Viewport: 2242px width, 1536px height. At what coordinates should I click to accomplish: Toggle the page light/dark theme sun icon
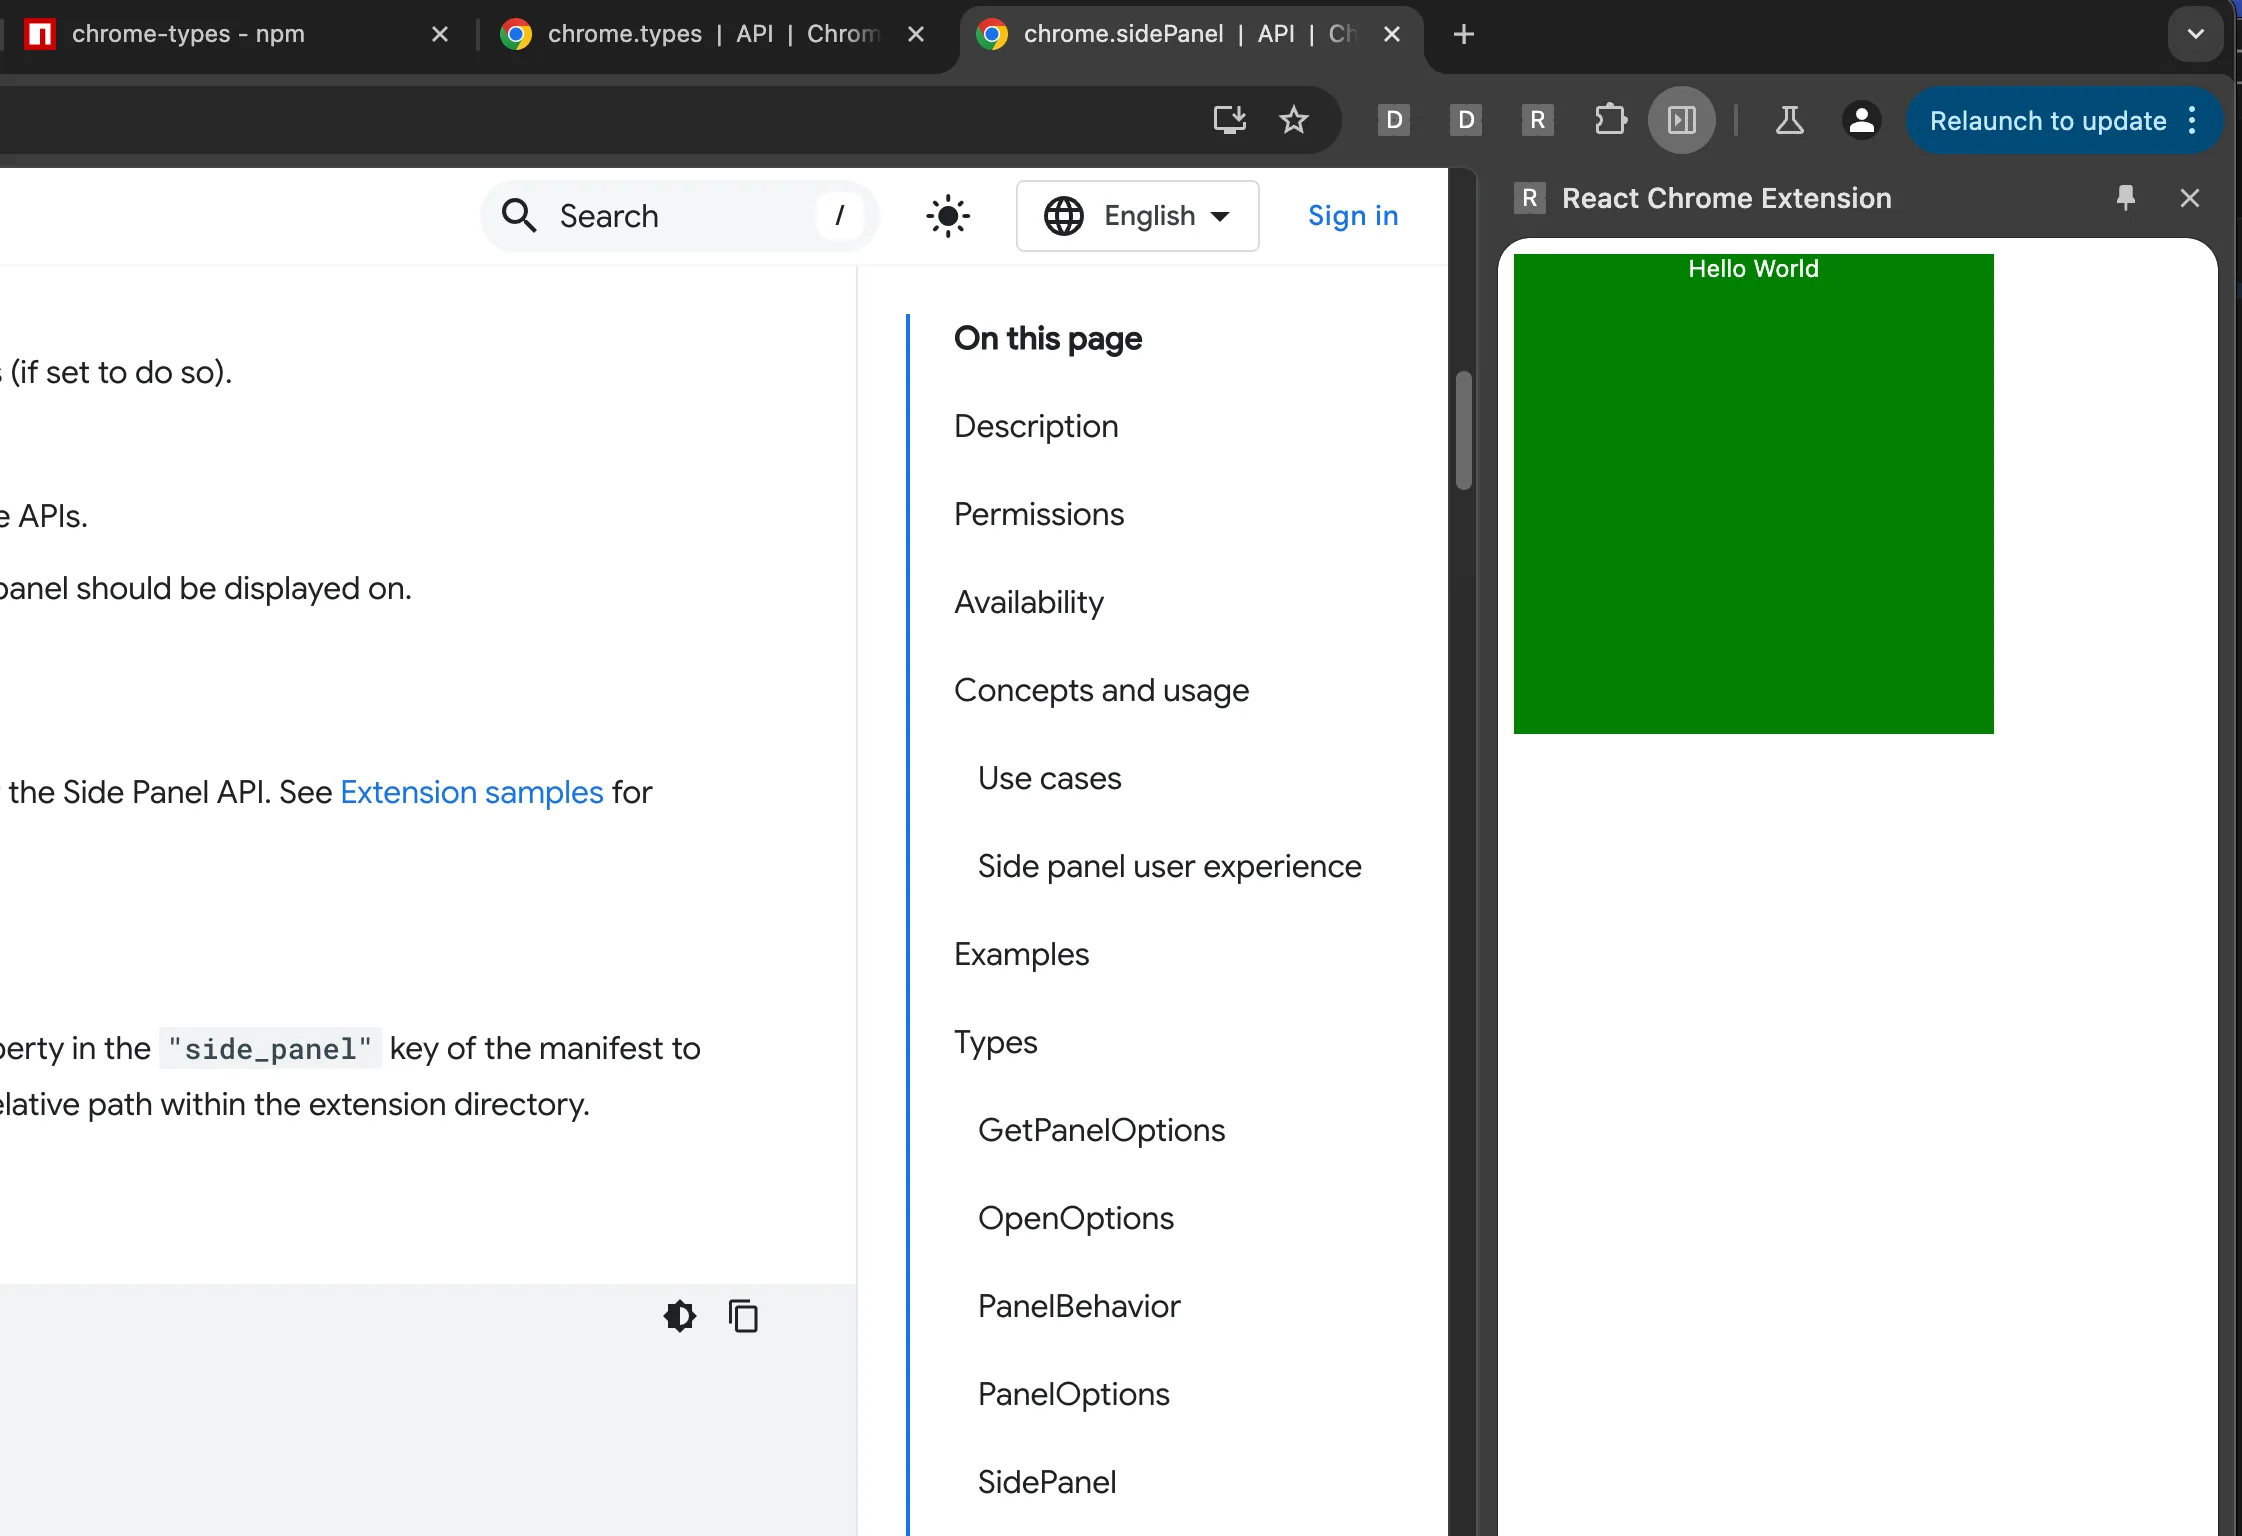(947, 215)
